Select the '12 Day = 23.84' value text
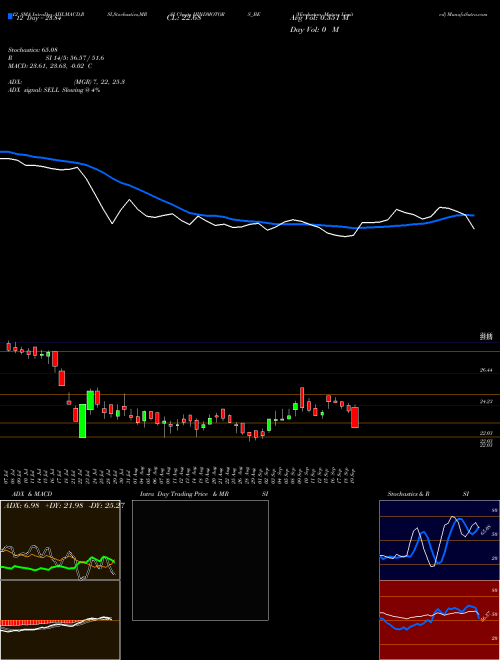The image size is (500, 660). 41,17
